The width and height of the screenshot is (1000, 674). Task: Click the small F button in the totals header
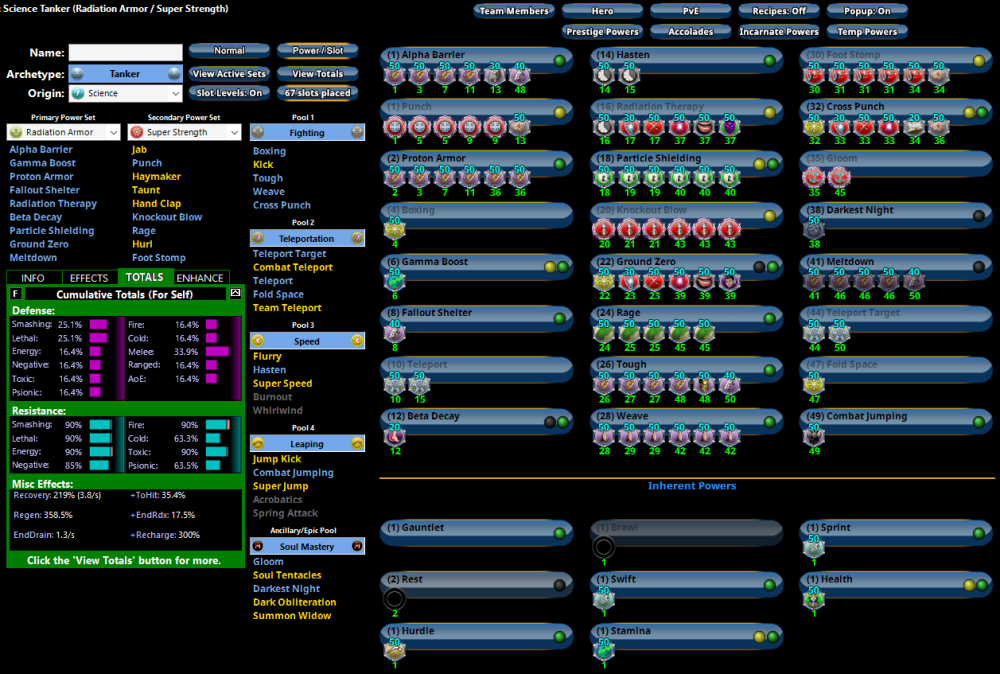pos(15,294)
